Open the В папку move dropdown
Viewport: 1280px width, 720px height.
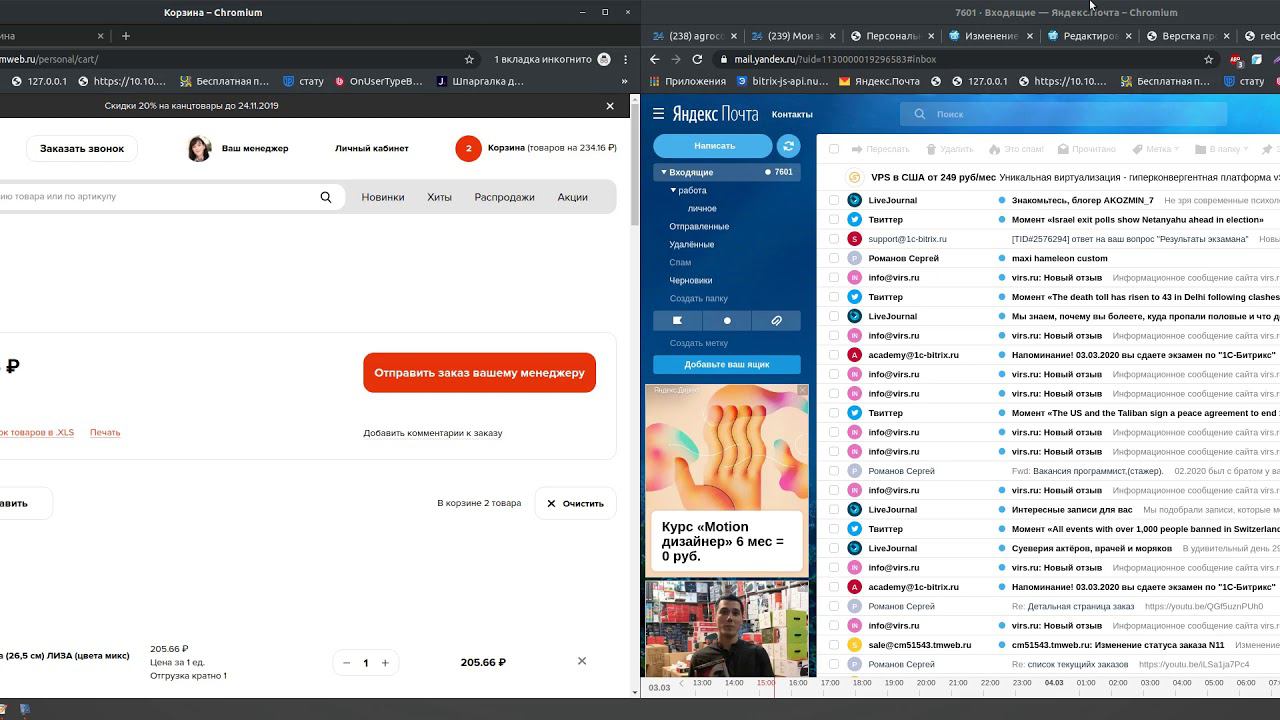coord(1222,149)
